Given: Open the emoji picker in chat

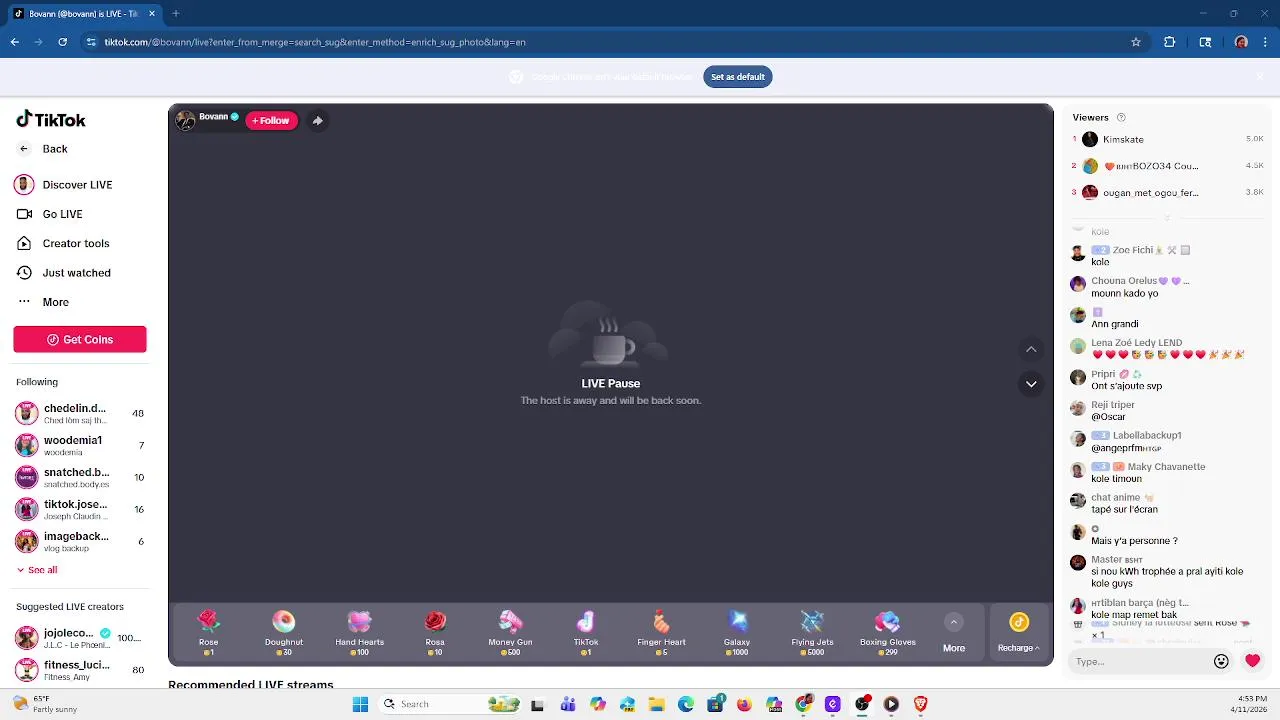Looking at the screenshot, I should tap(1221, 661).
